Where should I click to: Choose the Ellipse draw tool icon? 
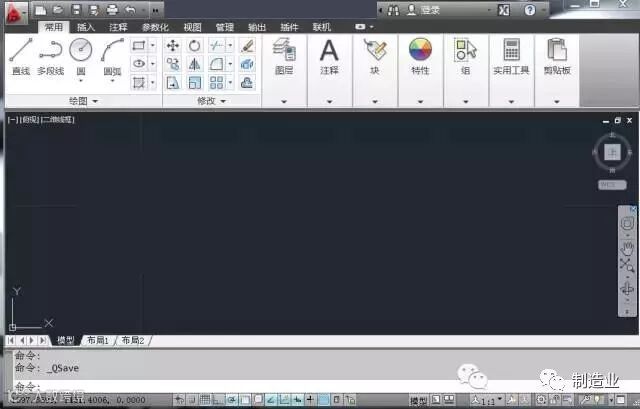pyautogui.click(x=139, y=64)
